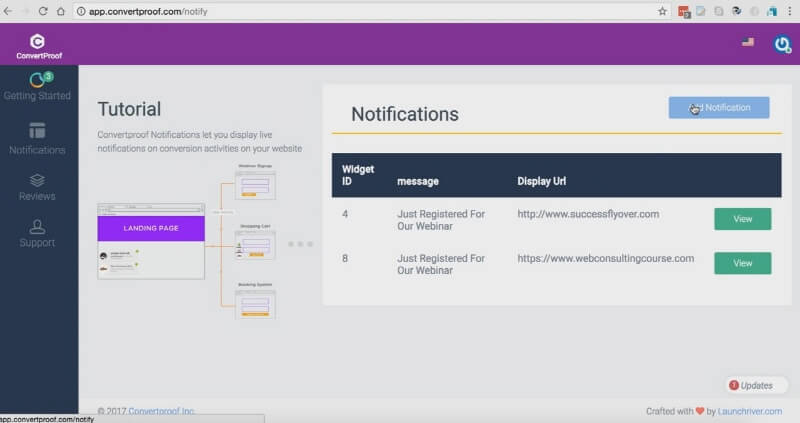
Task: Open Support sidebar item
Action: (x=37, y=234)
